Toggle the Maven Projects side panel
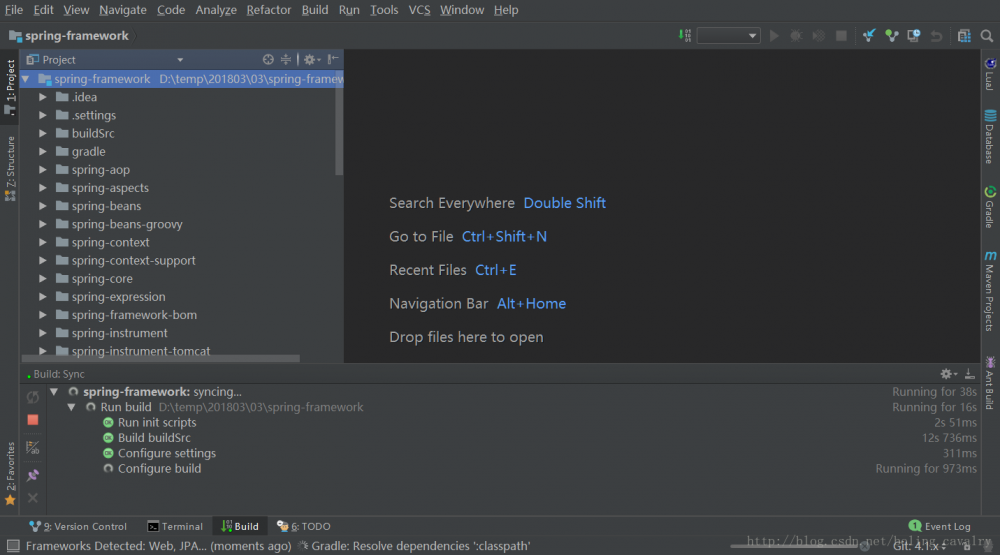The height and width of the screenshot is (555, 1000). (x=990, y=291)
